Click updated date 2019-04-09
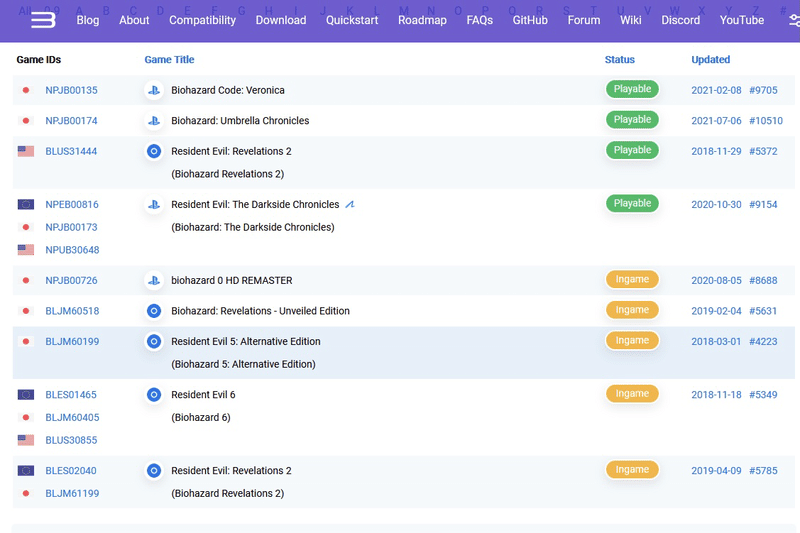The width and height of the screenshot is (800, 533). [716, 471]
